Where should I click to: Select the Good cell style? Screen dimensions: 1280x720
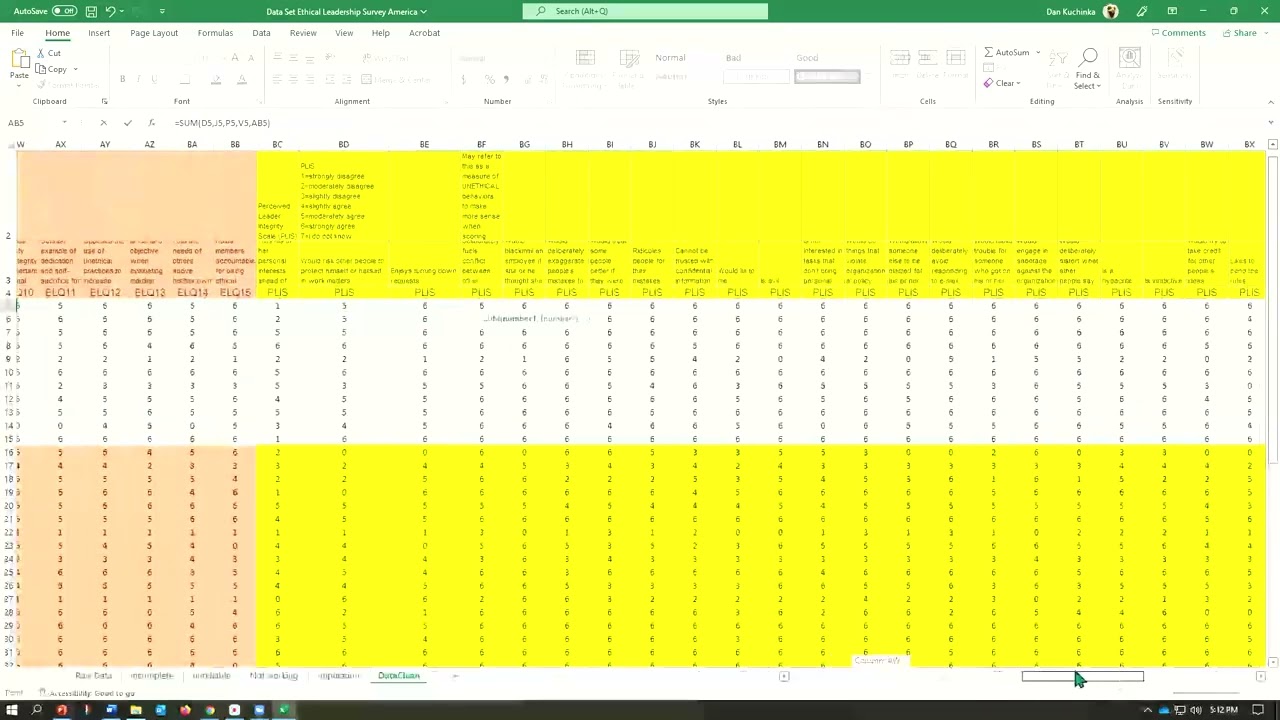807,58
